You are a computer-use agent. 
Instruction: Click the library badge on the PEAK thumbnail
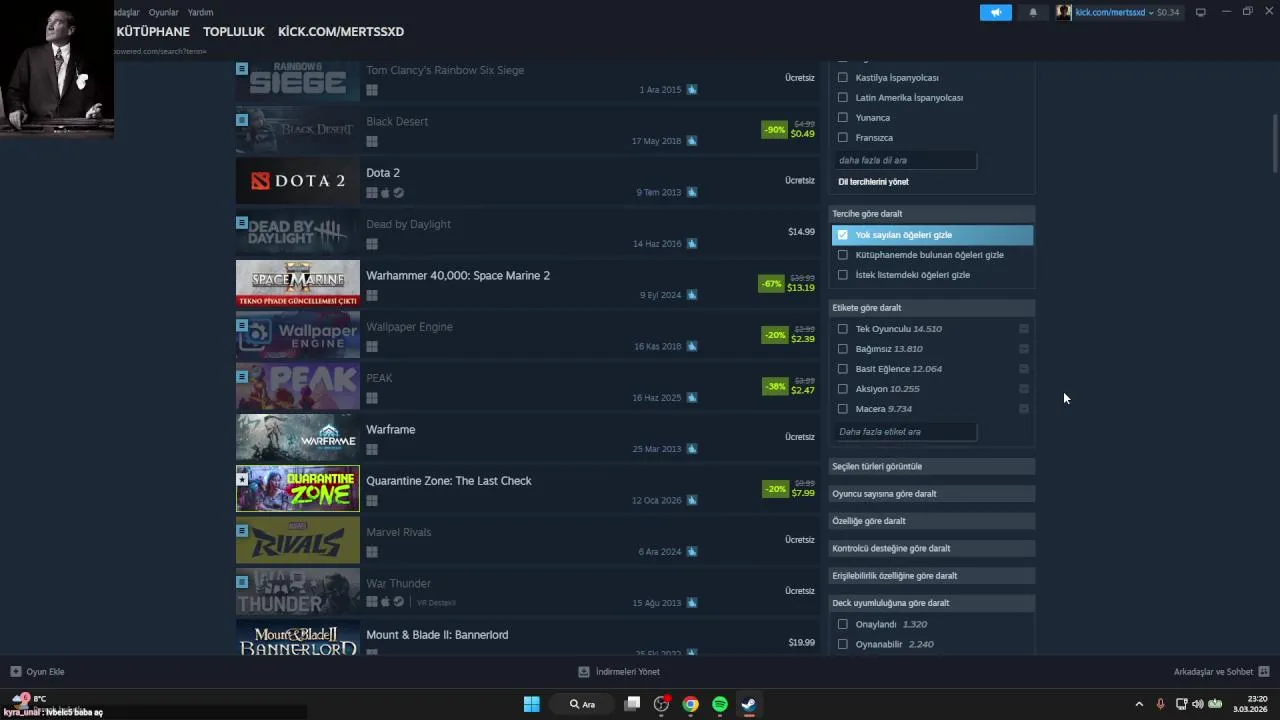click(x=242, y=376)
